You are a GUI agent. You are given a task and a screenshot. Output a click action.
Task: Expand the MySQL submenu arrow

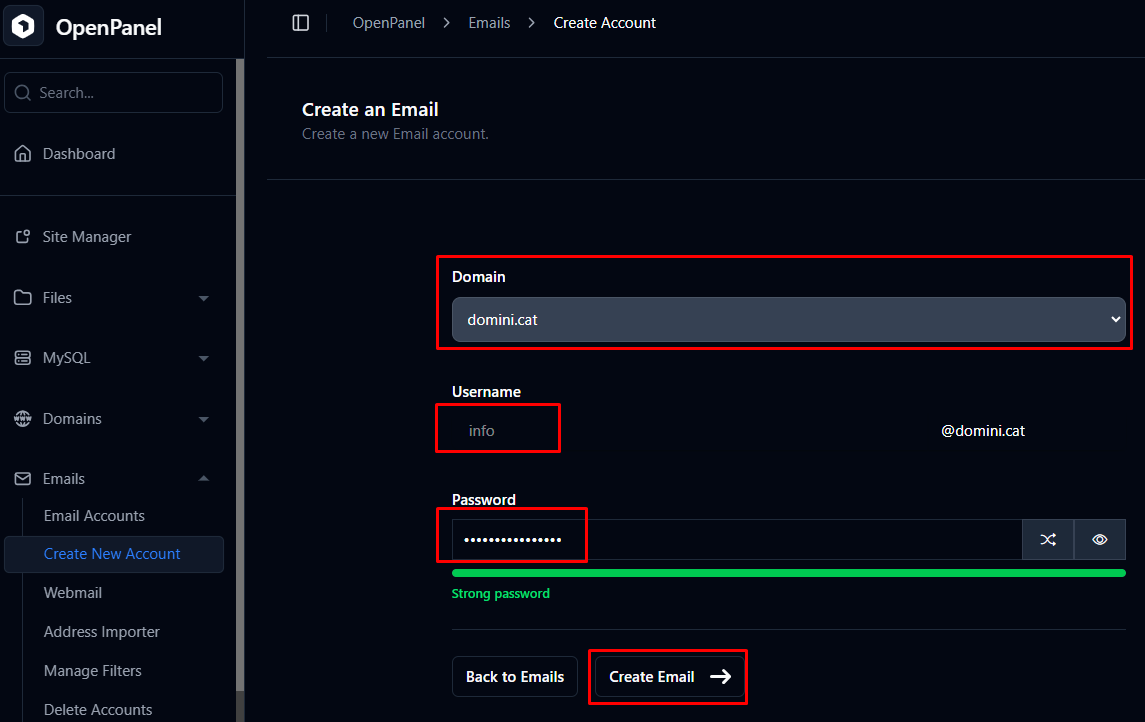click(x=204, y=358)
